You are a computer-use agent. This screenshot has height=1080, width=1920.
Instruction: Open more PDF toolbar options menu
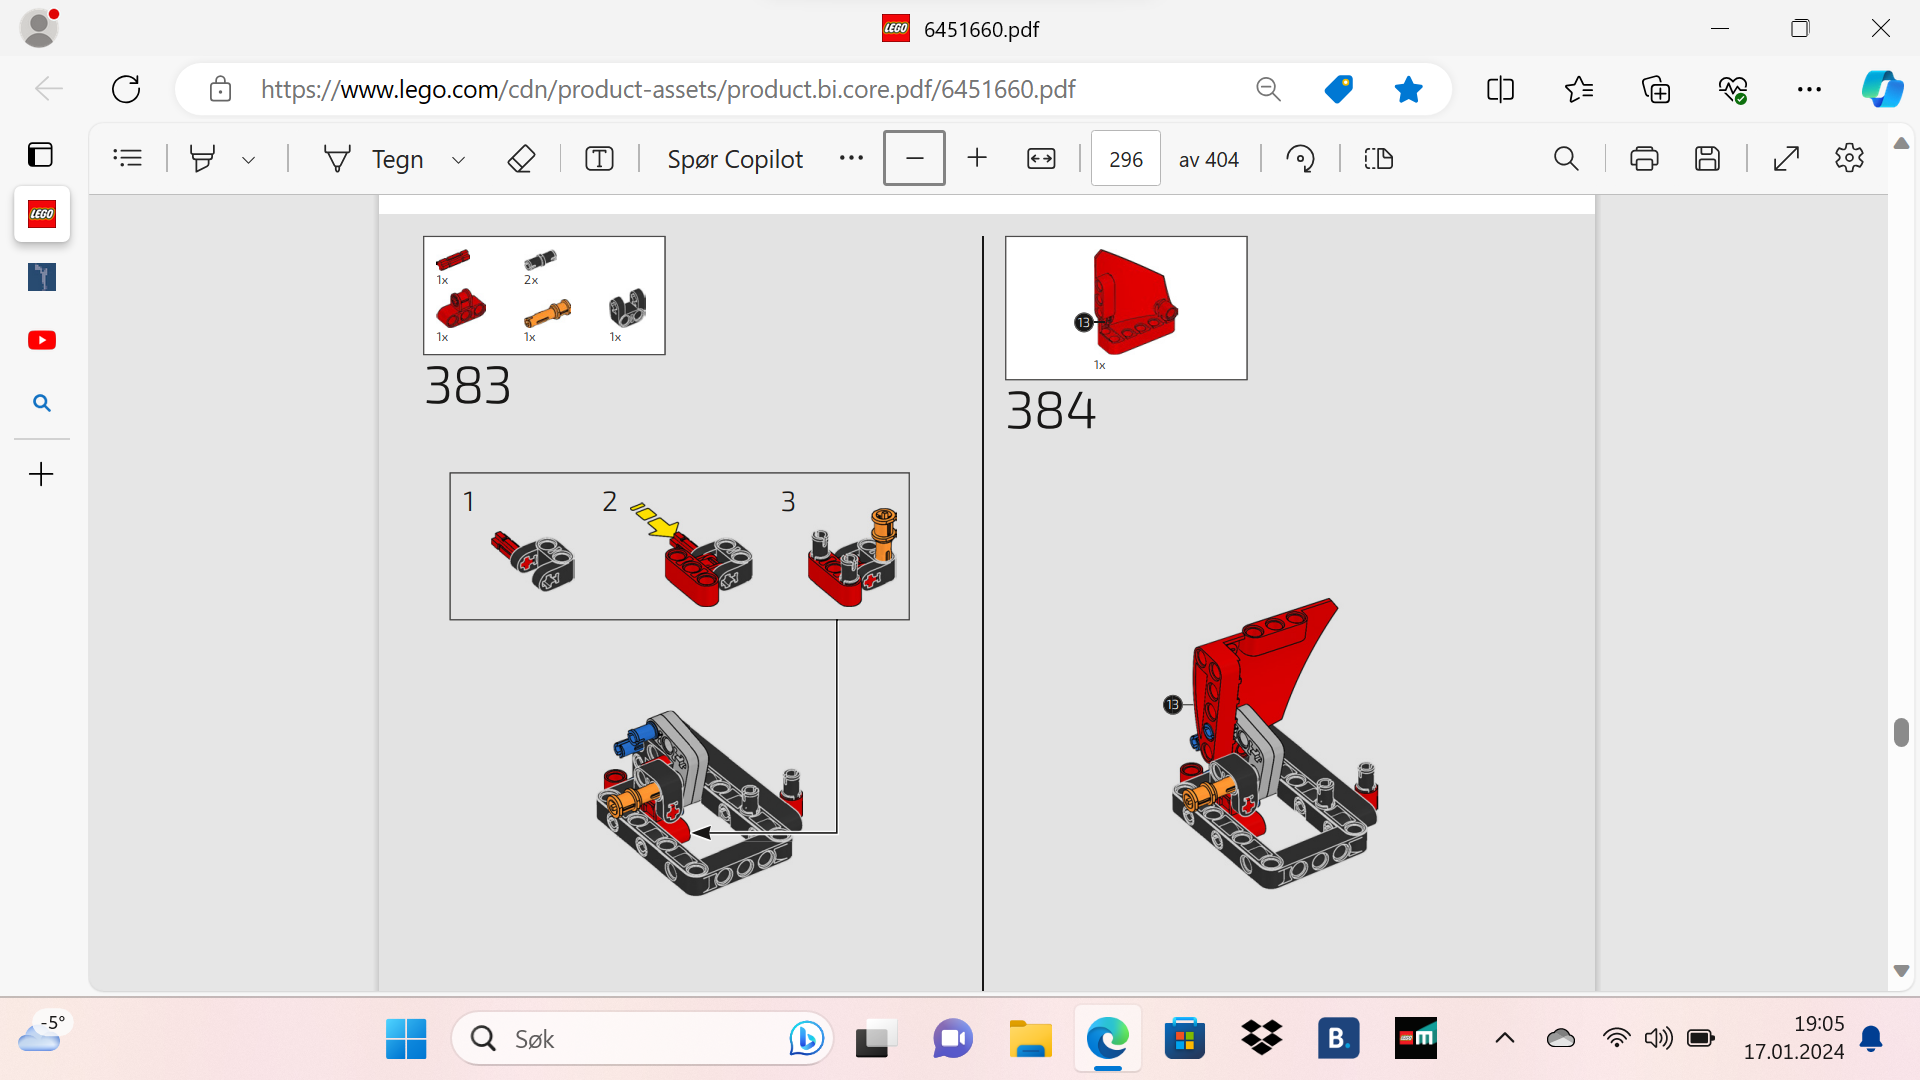851,158
